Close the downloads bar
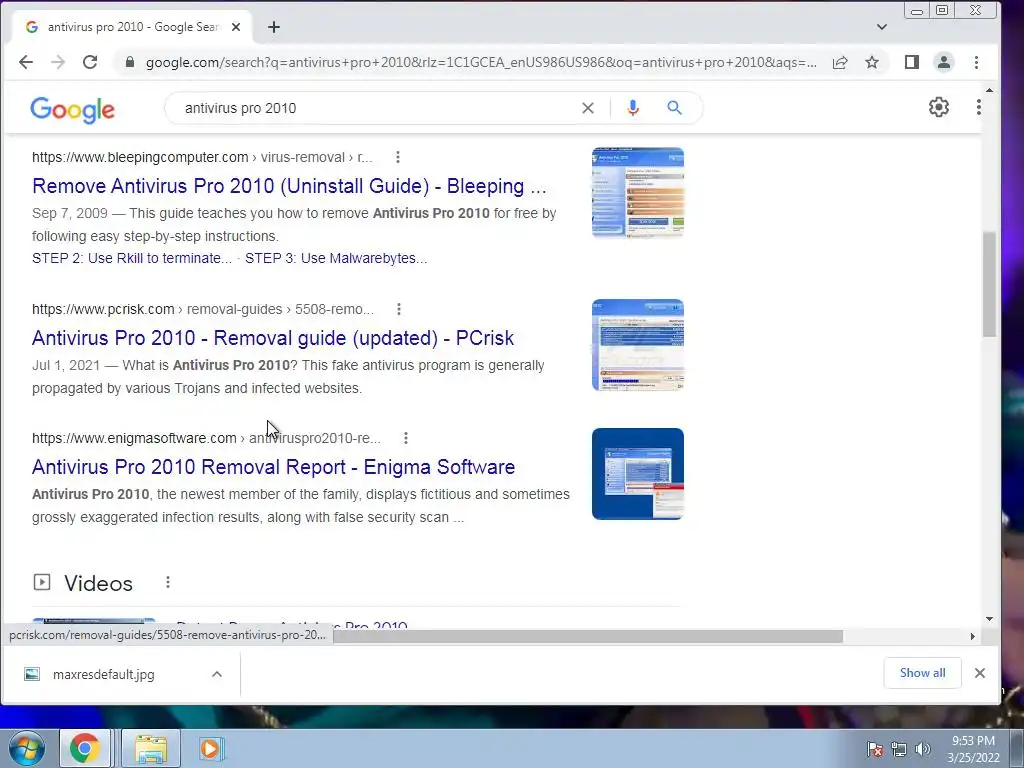Screen dimensions: 1024x768 pos(980,673)
